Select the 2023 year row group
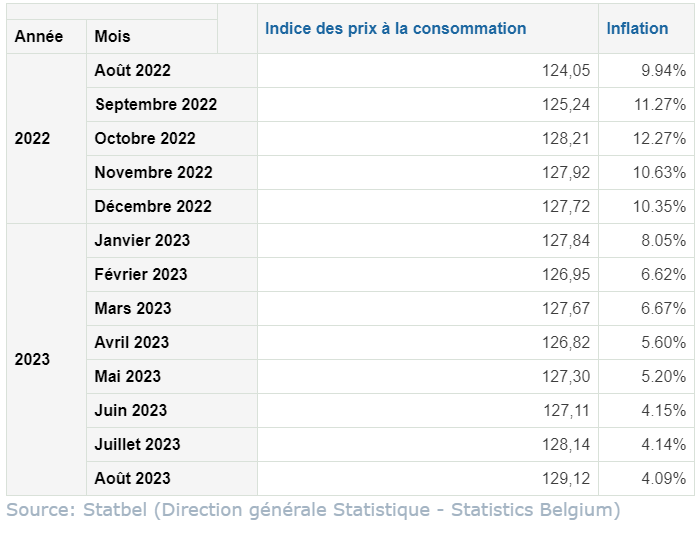The height and width of the screenshot is (533, 695). point(32,359)
